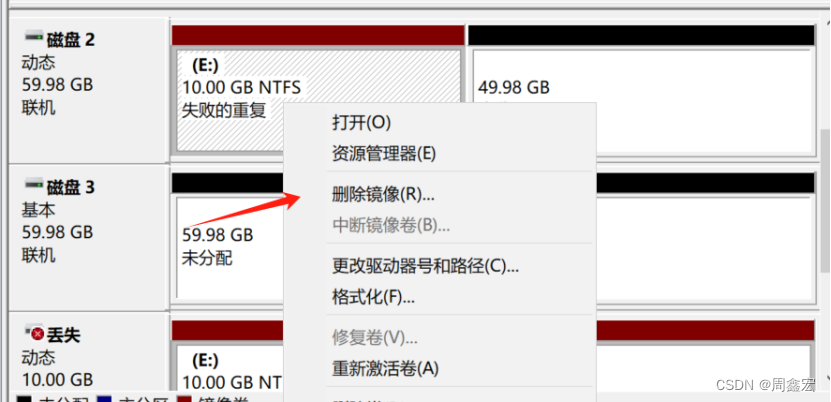Click the greyed 中断镜像卷(B)... entry
Viewport: 831px width, 402px height.
coord(391,226)
